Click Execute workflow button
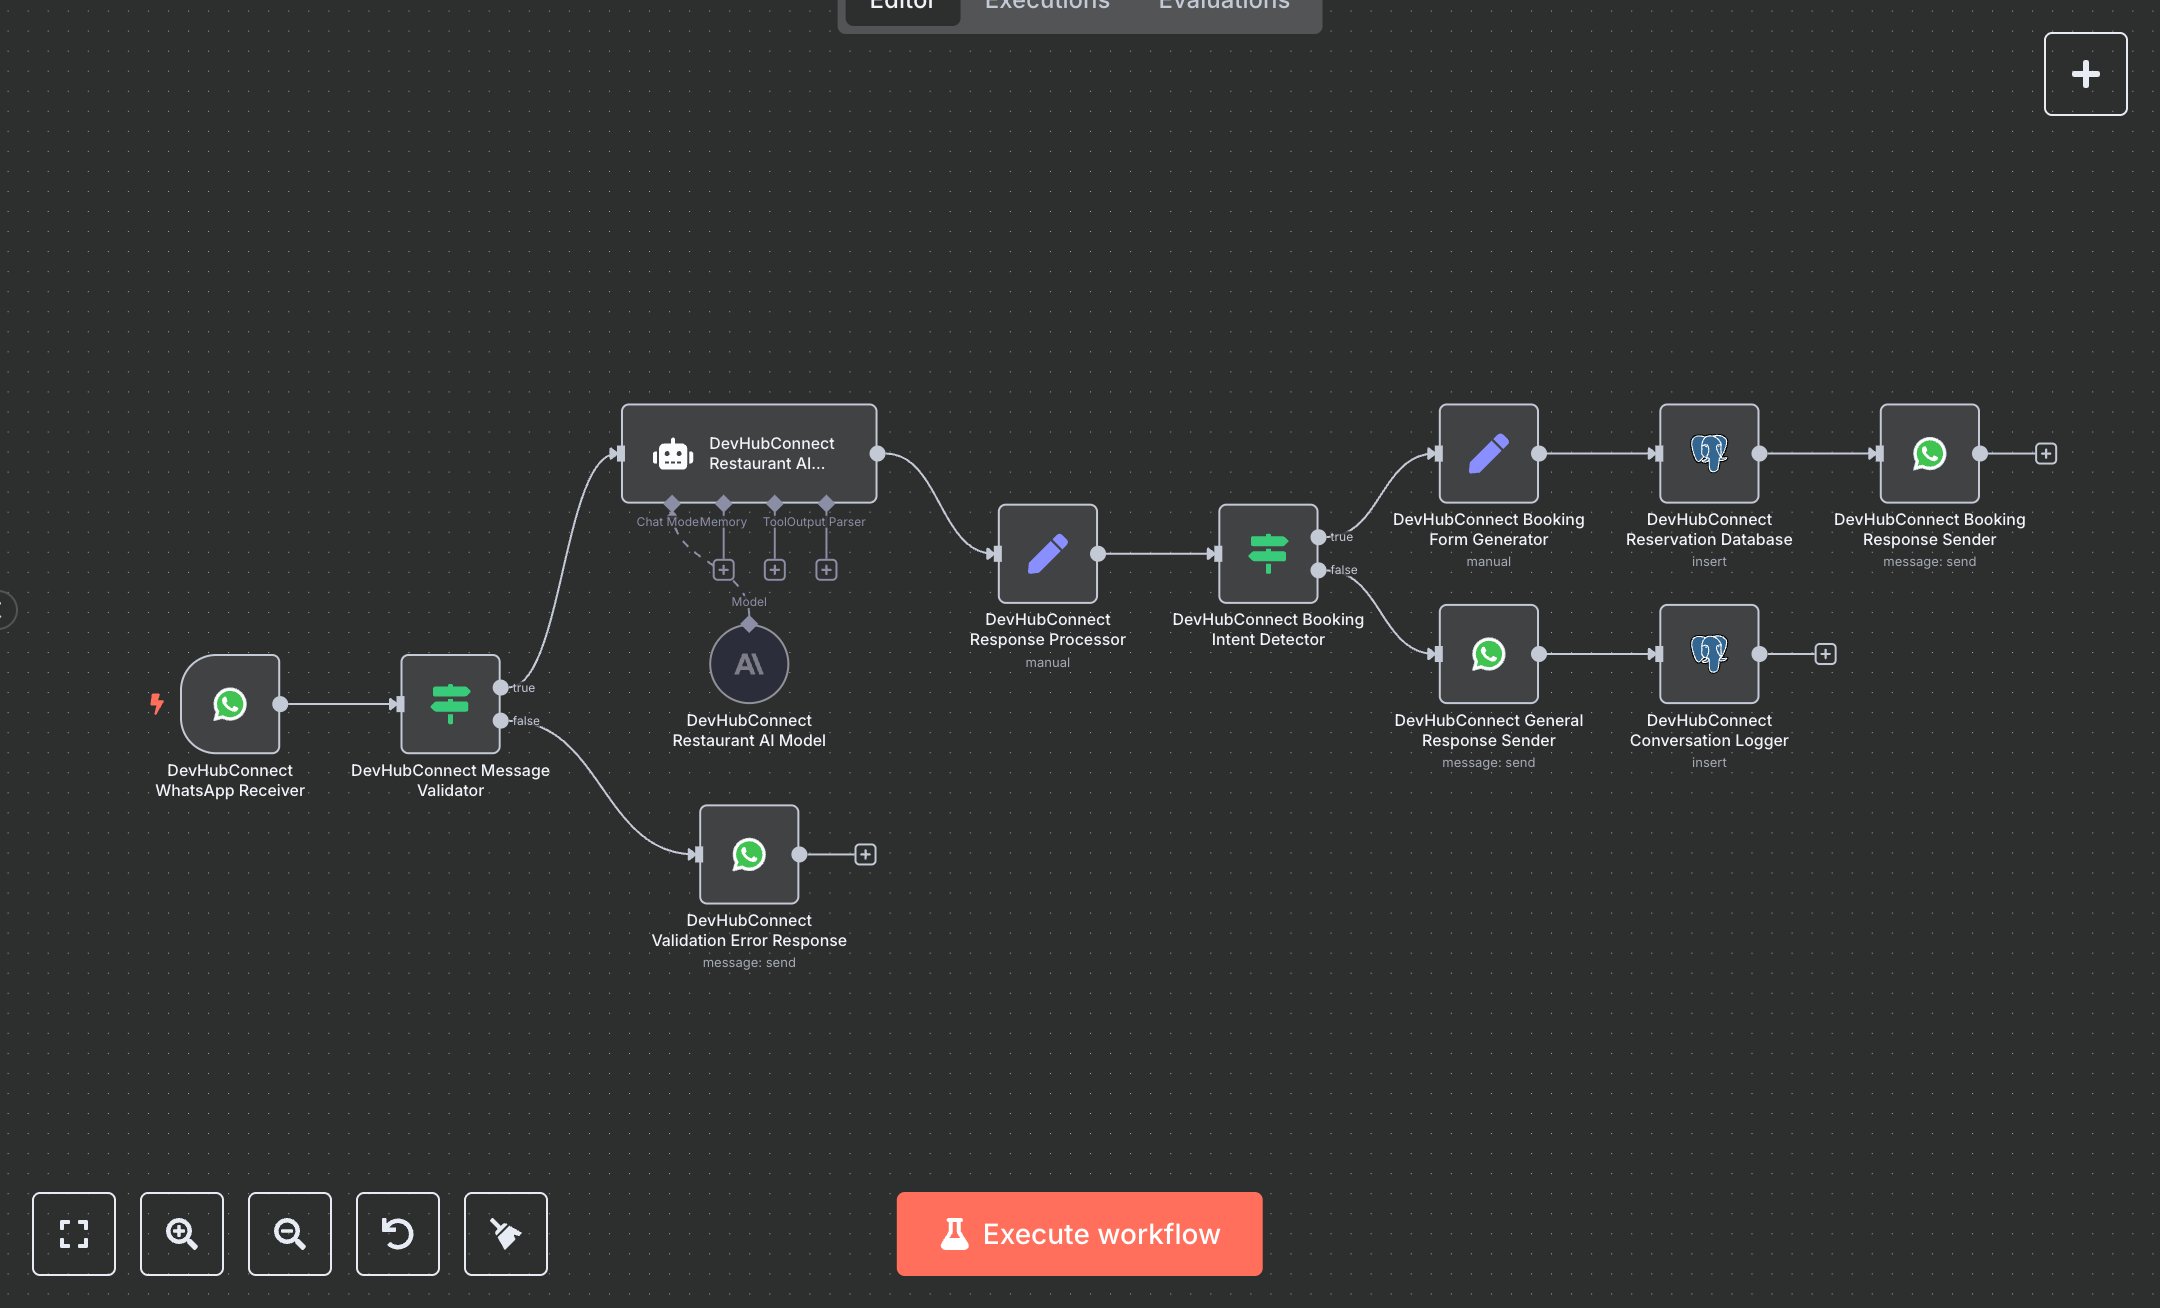Viewport: 2160px width, 1308px height. [1079, 1233]
